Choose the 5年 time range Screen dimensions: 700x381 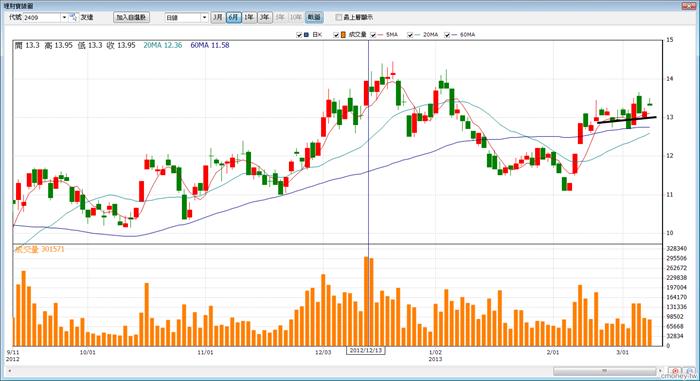coord(280,17)
